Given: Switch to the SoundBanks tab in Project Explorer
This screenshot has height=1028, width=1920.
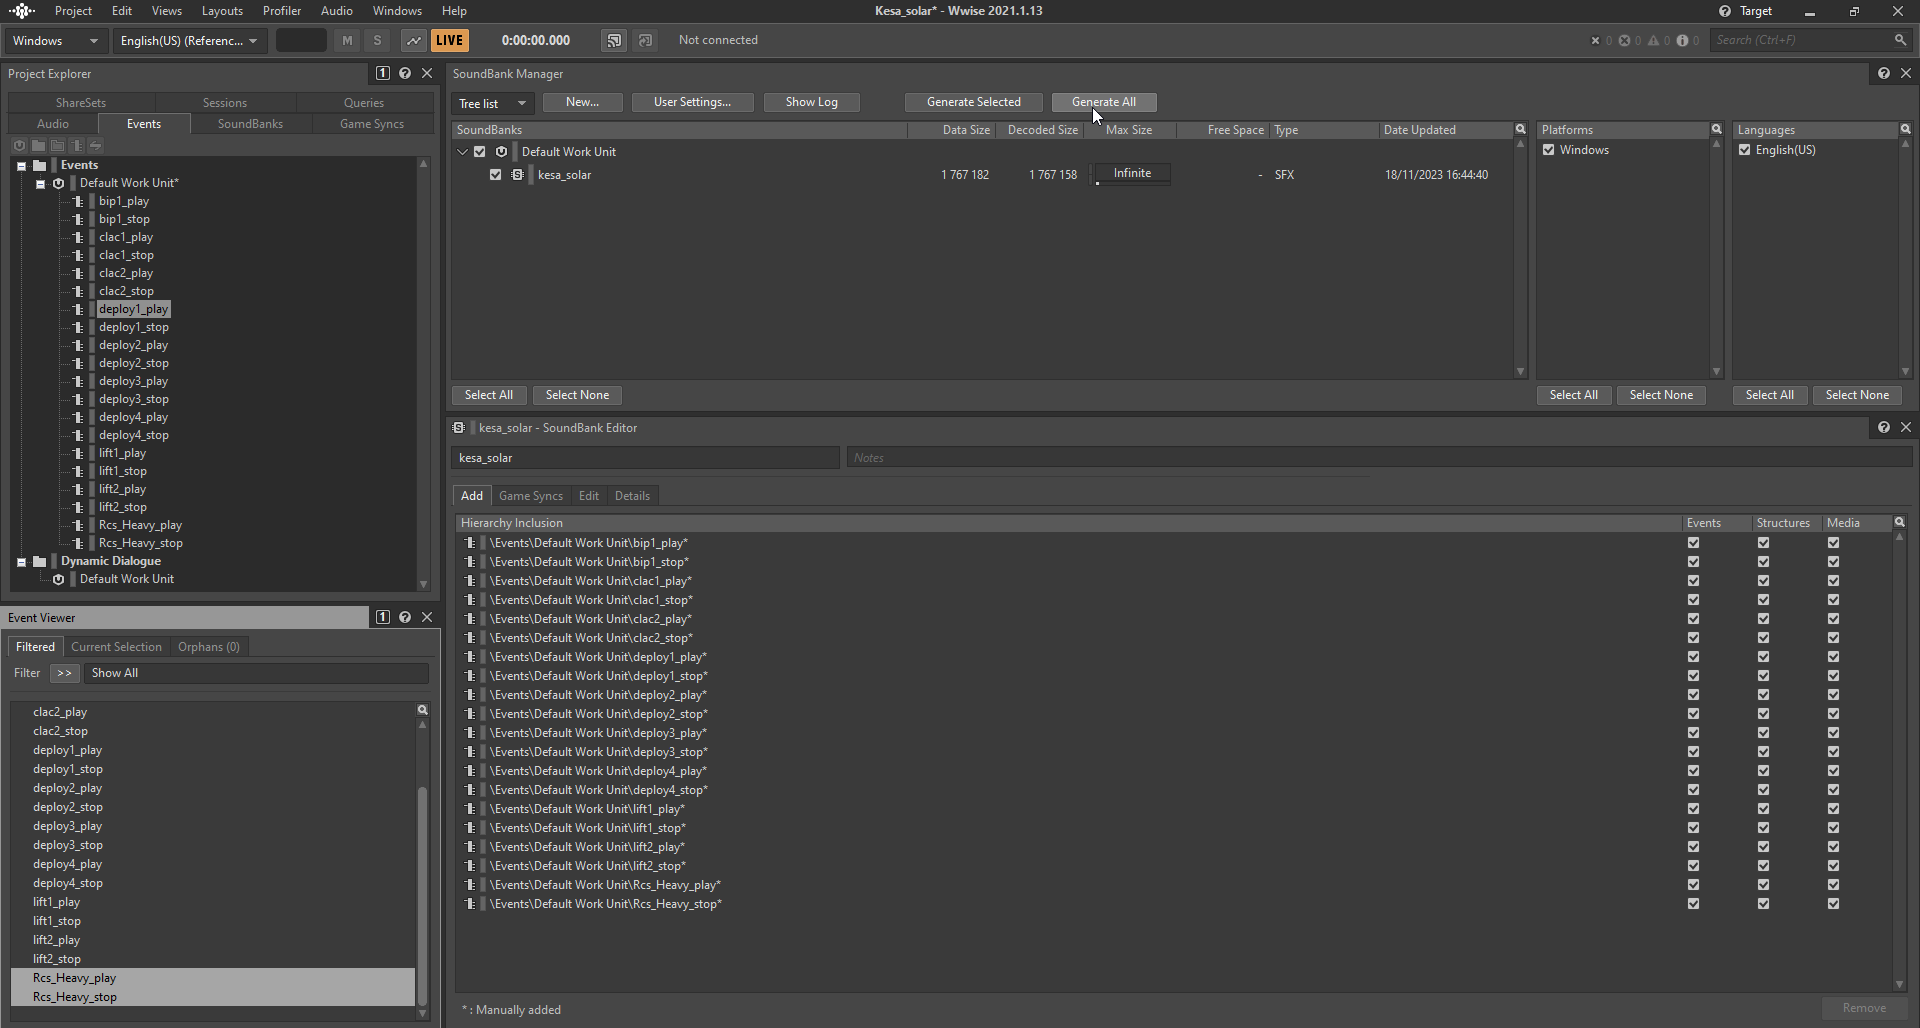Looking at the screenshot, I should pos(250,124).
